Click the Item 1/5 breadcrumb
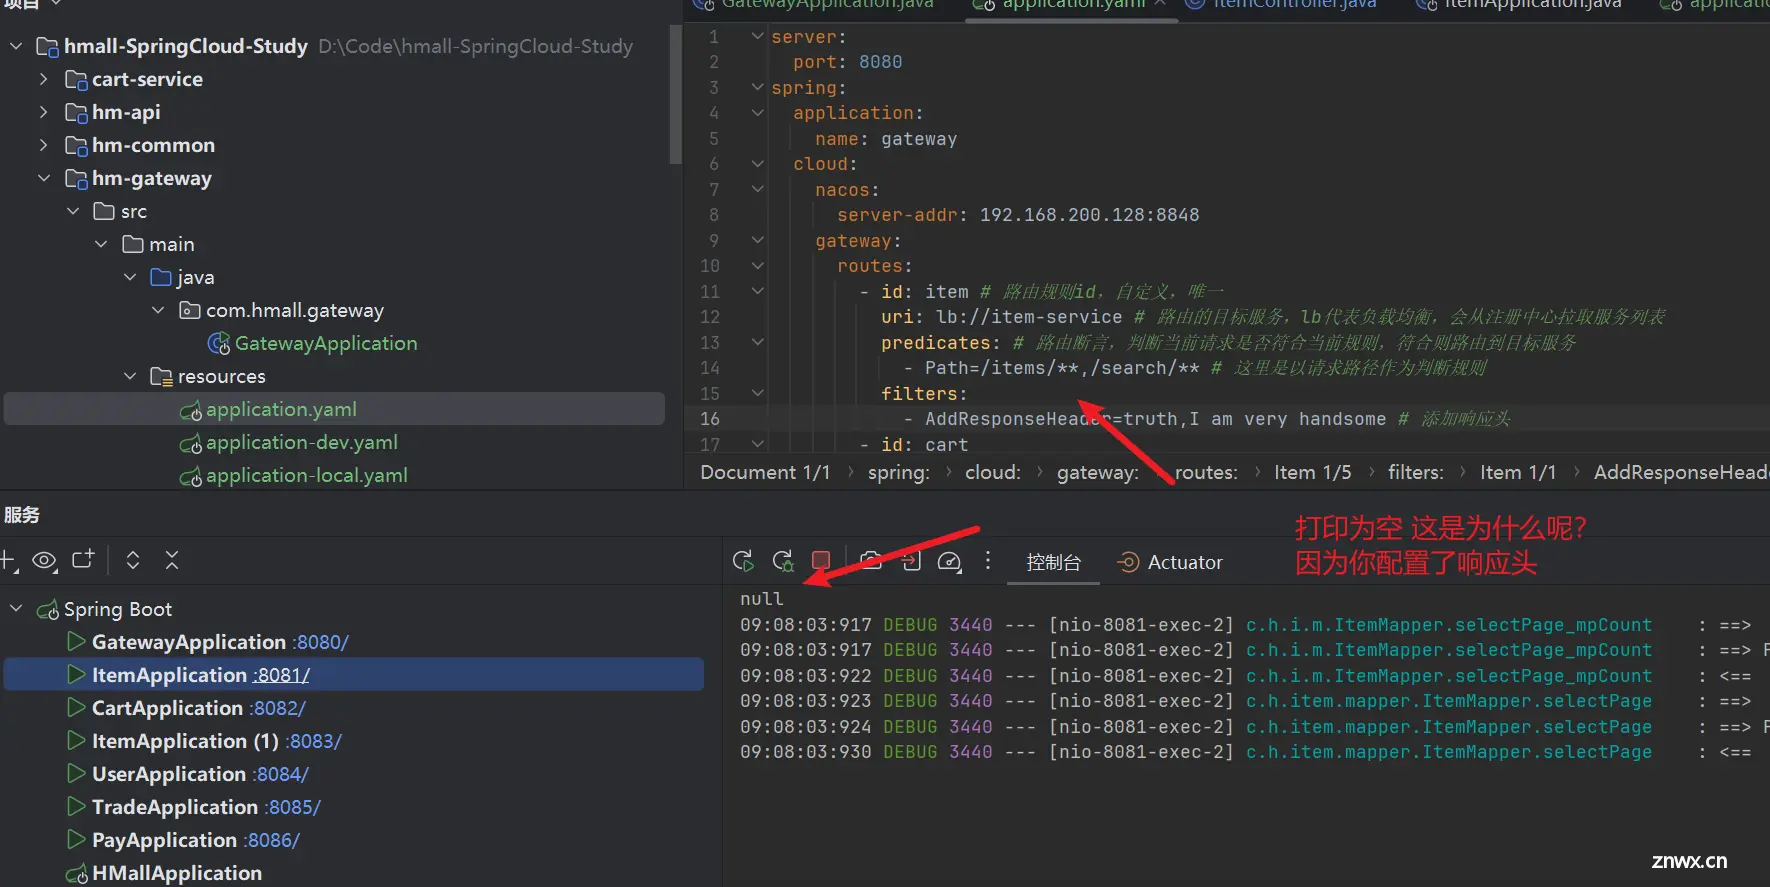 click(1312, 472)
